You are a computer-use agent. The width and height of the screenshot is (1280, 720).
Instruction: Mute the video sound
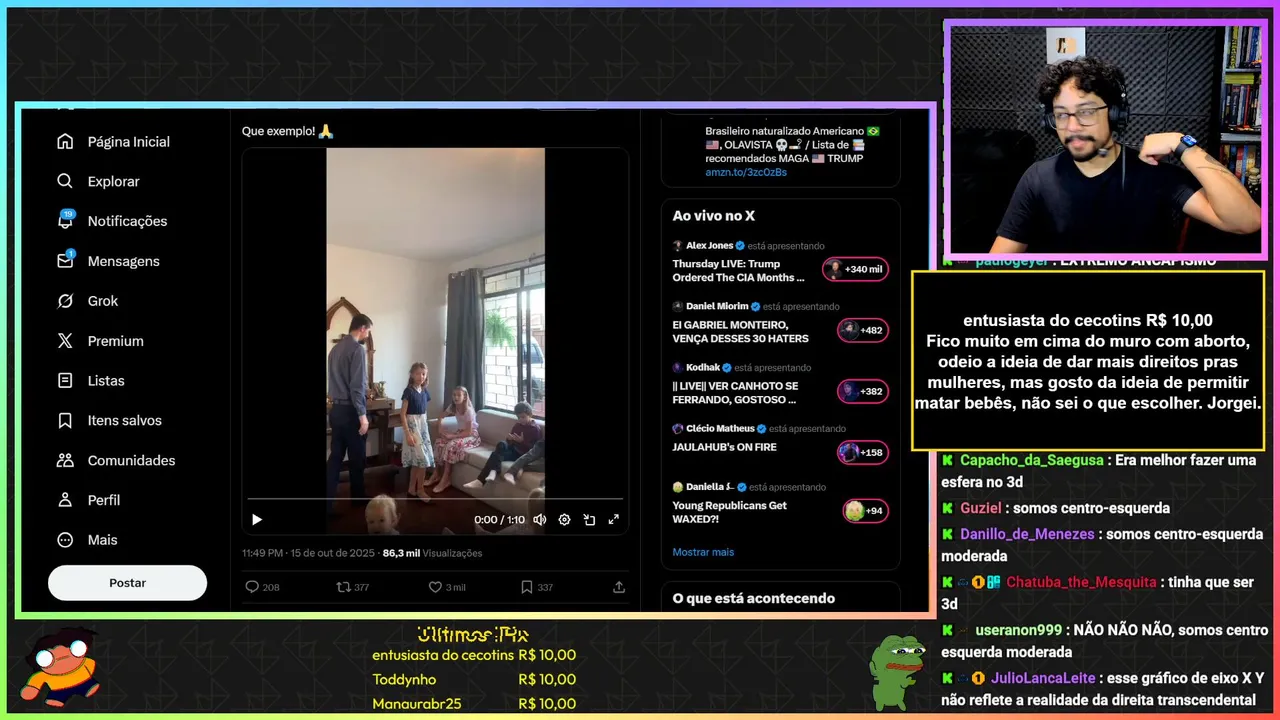point(540,519)
